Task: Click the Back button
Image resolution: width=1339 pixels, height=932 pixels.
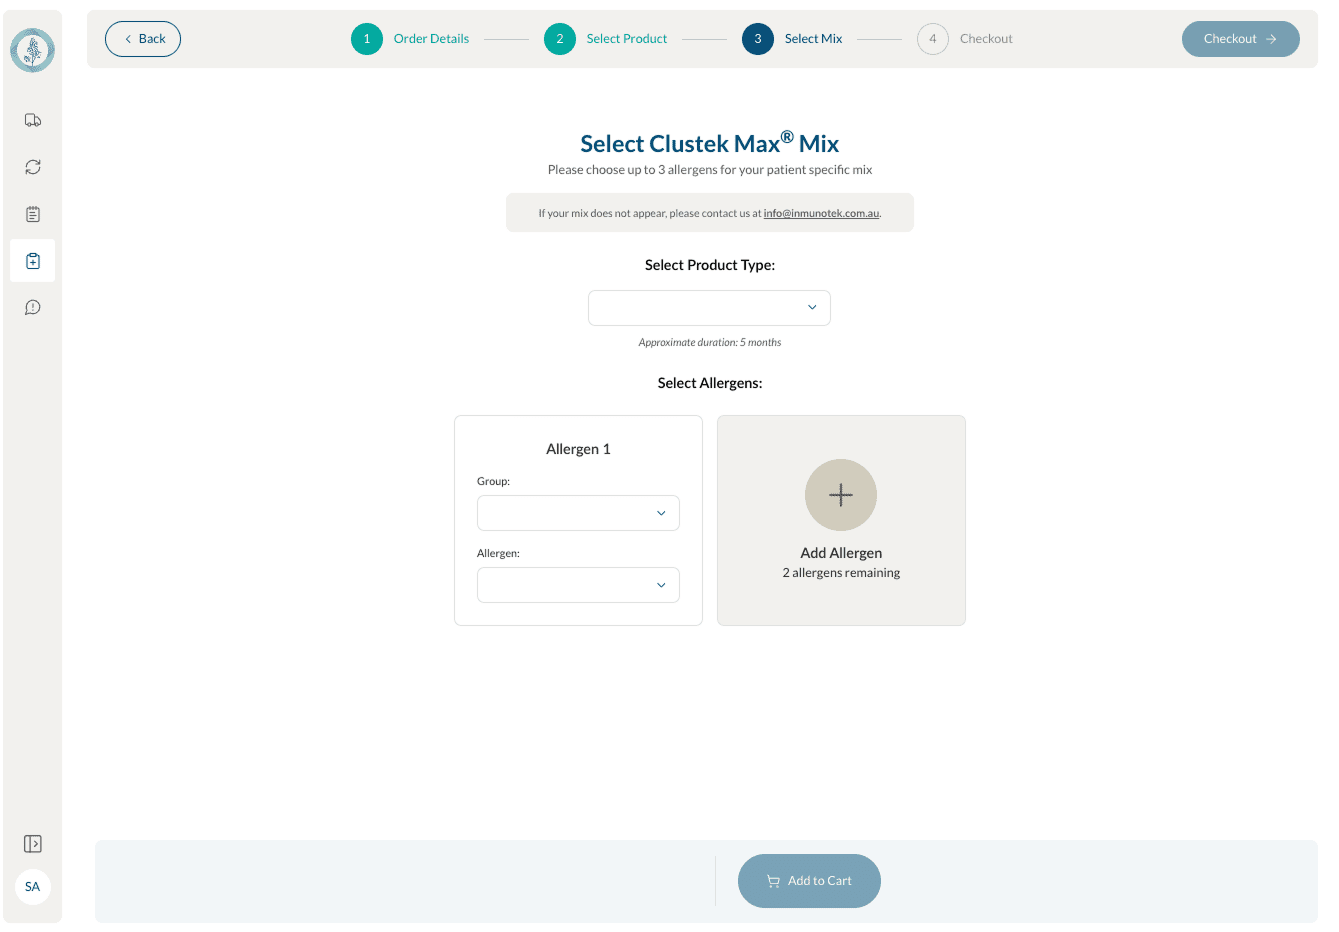Action: 143,39
